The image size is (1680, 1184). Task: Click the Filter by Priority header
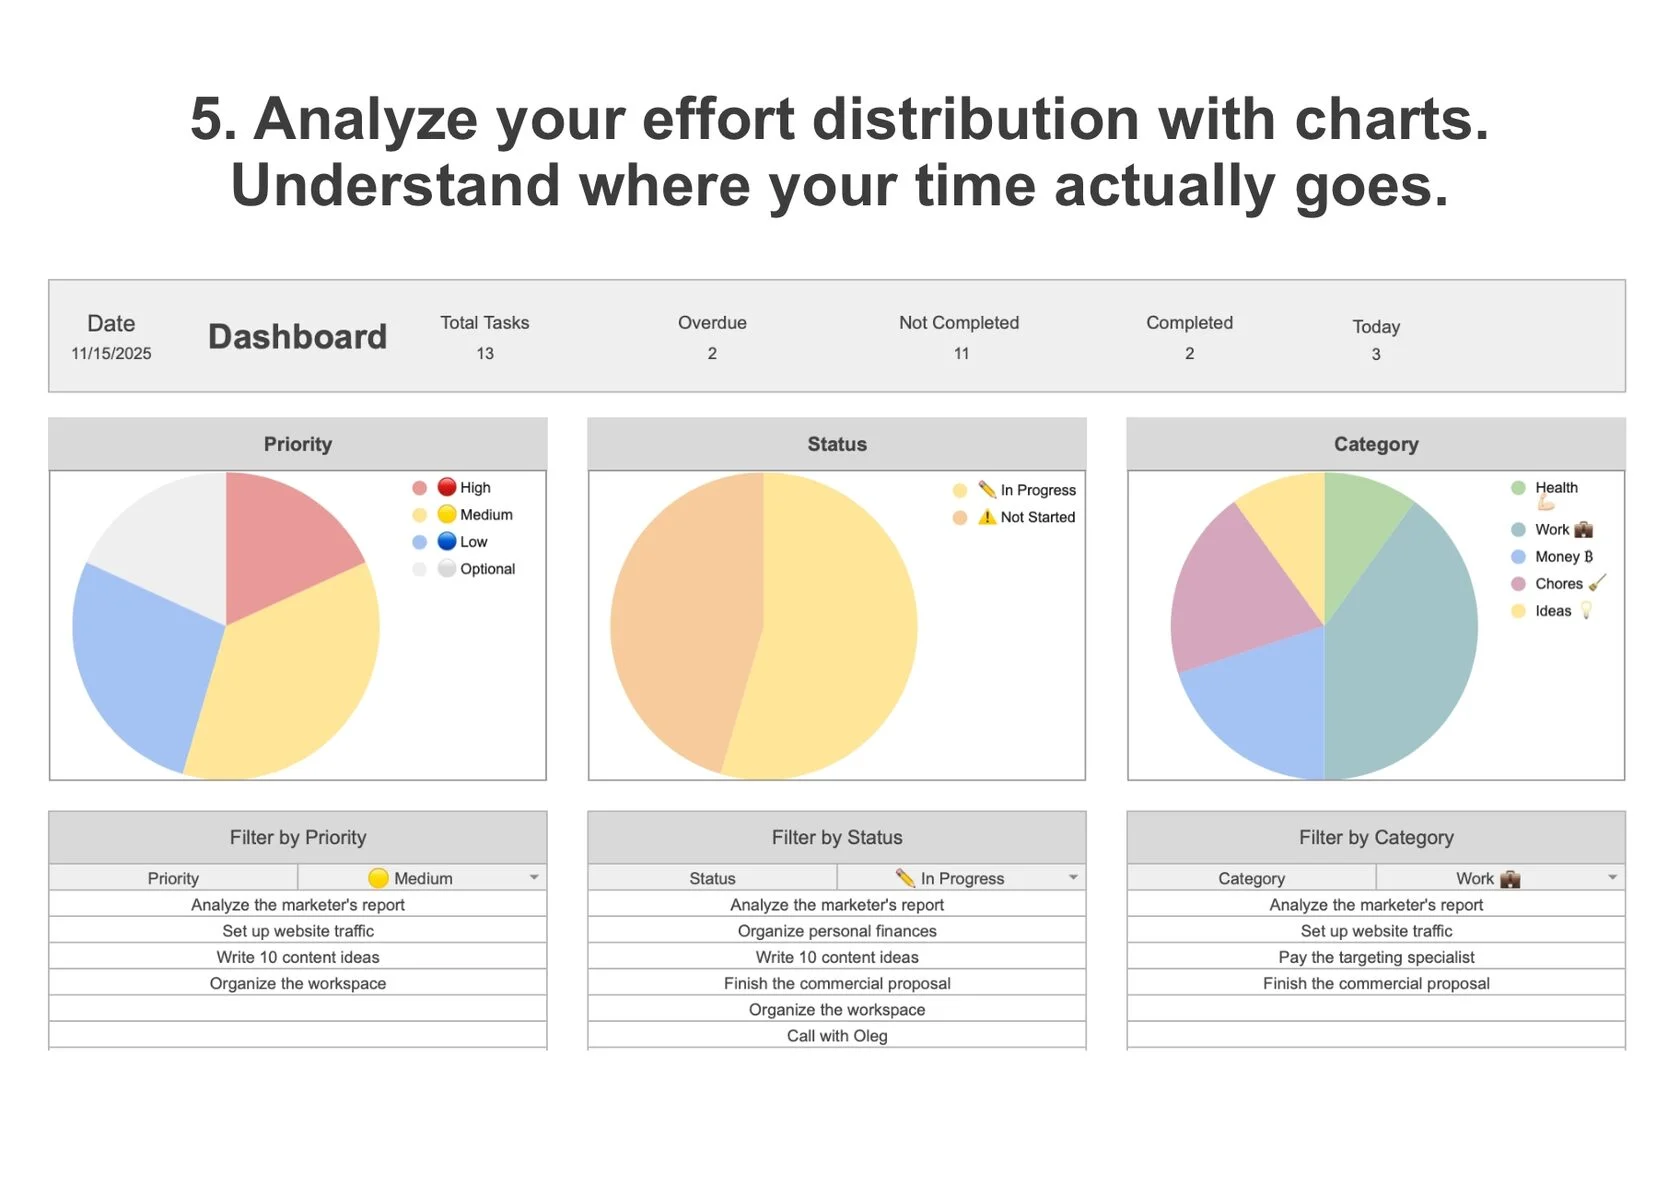pyautogui.click(x=298, y=837)
